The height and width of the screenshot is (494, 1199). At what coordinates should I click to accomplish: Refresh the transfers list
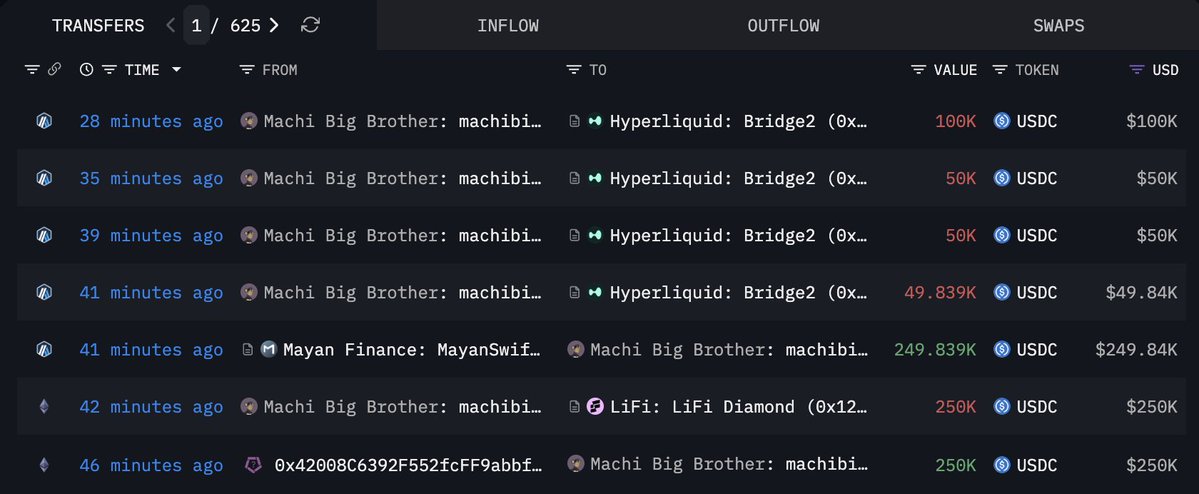(311, 25)
